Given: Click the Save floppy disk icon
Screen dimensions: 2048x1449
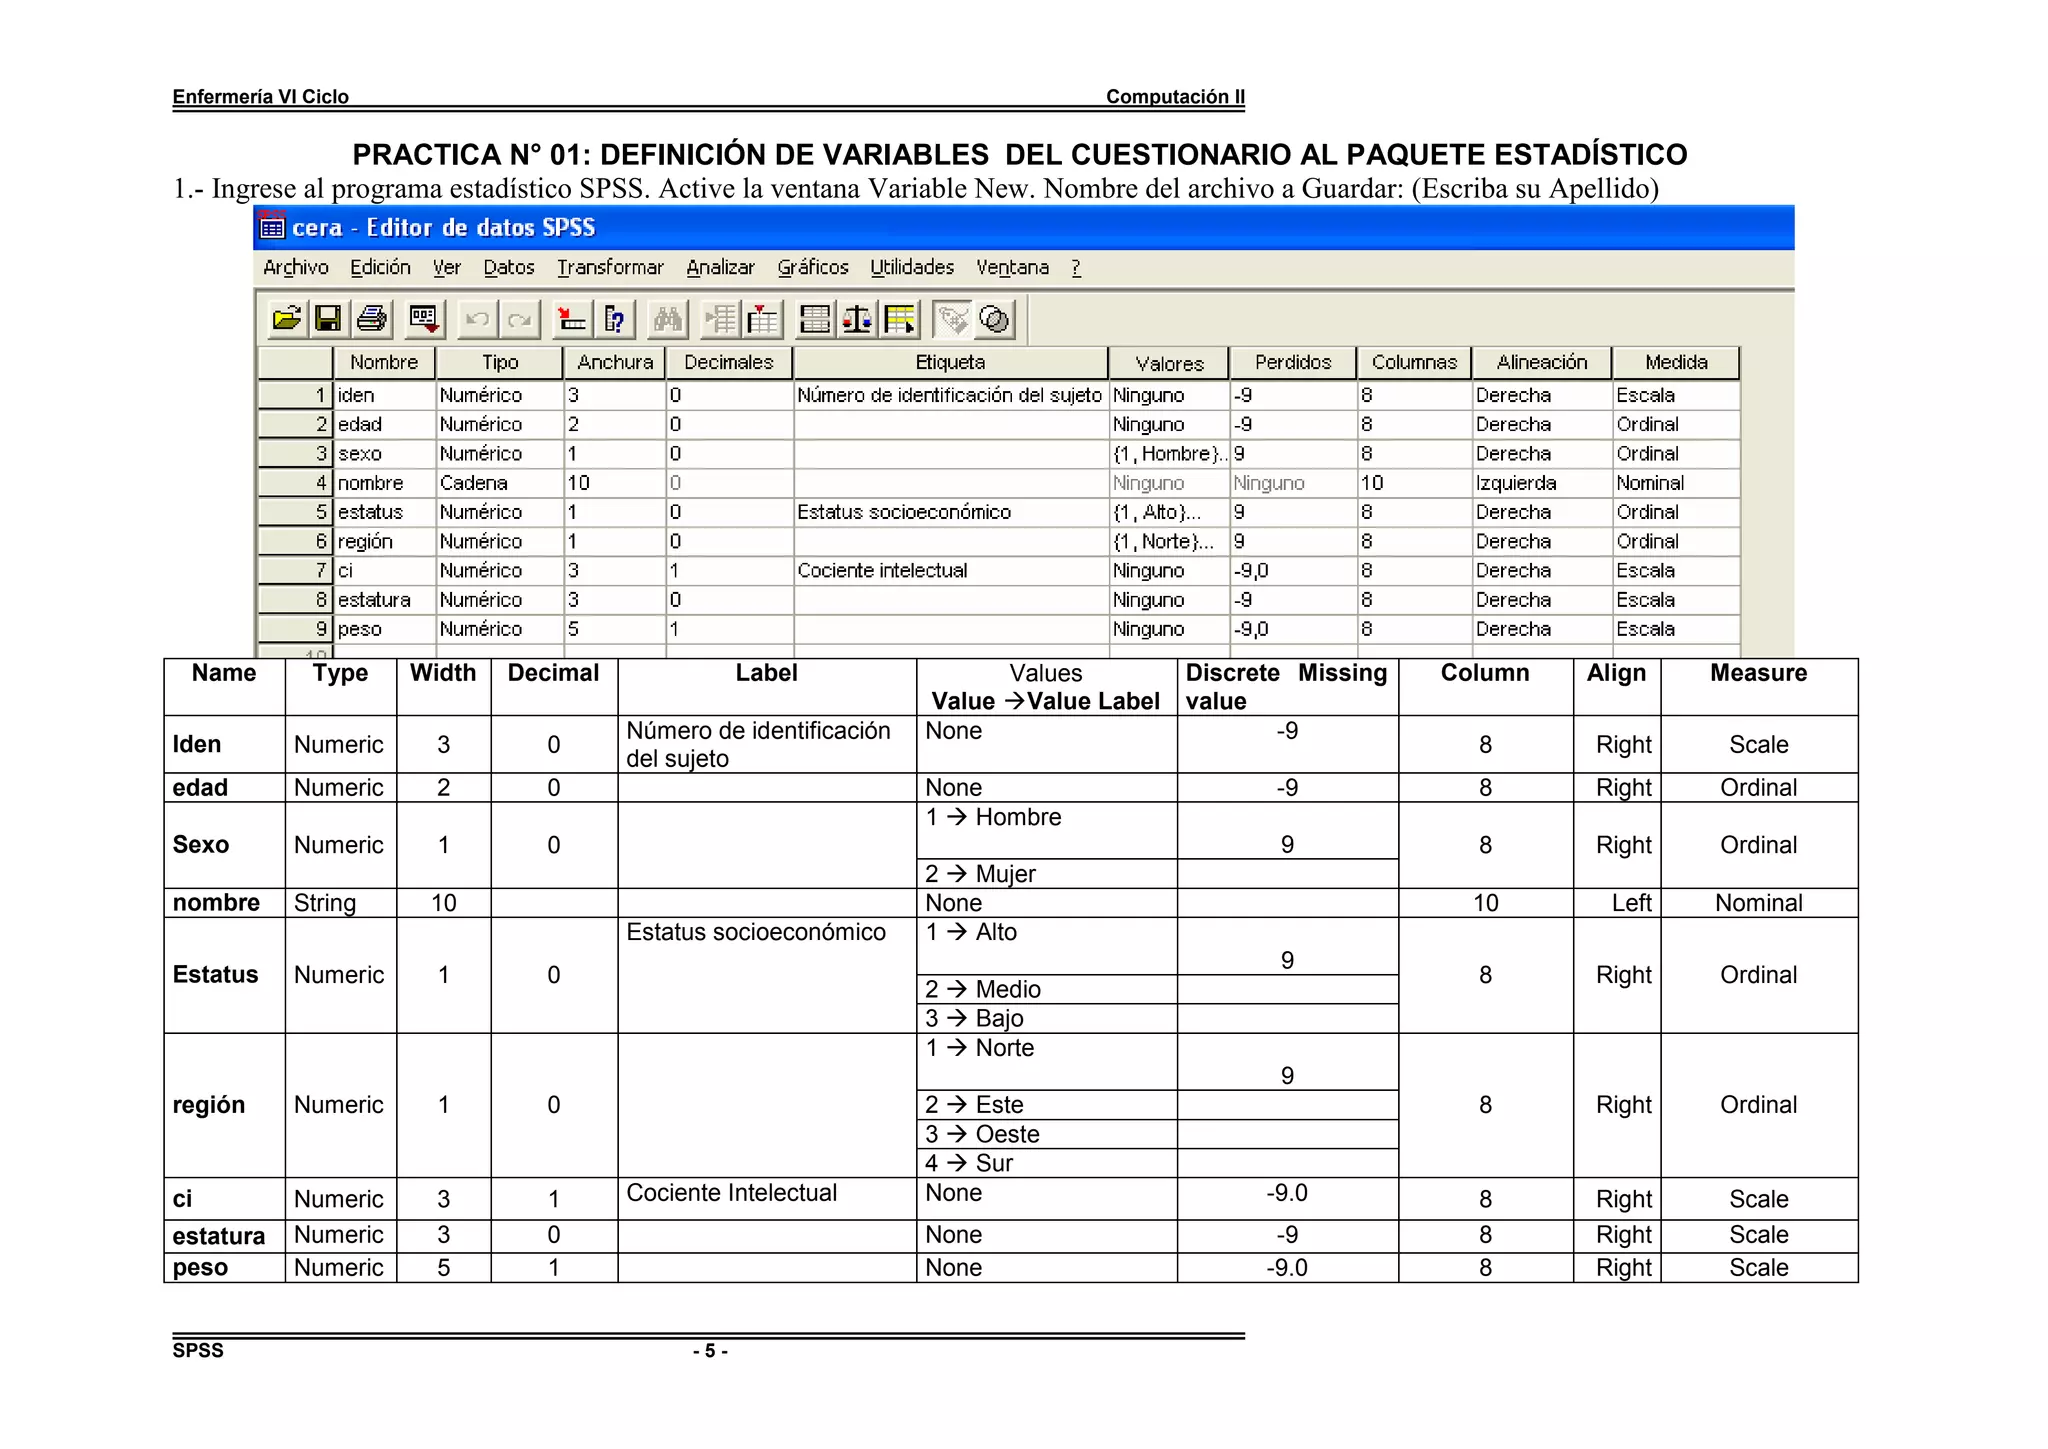Looking at the screenshot, I should pos(328,319).
